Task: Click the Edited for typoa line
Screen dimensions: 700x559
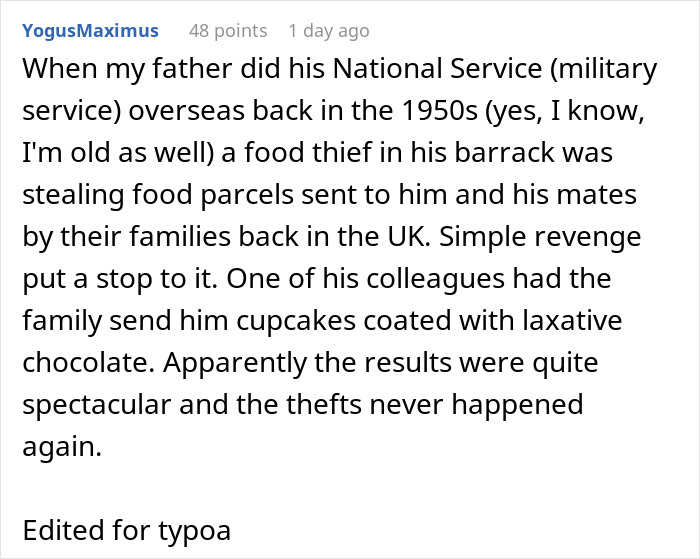Action: point(126,530)
